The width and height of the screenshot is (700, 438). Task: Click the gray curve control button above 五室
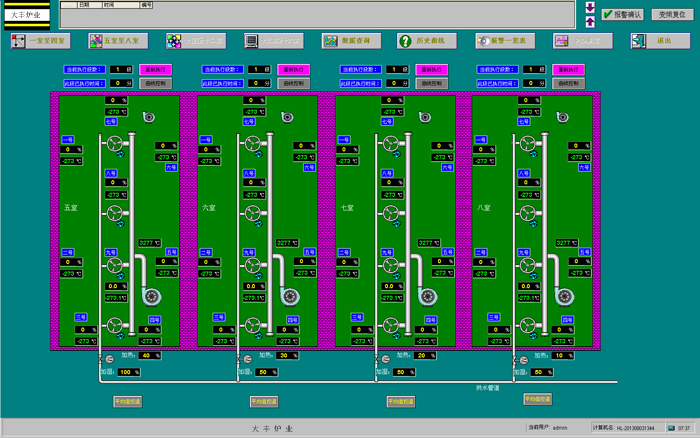155,83
